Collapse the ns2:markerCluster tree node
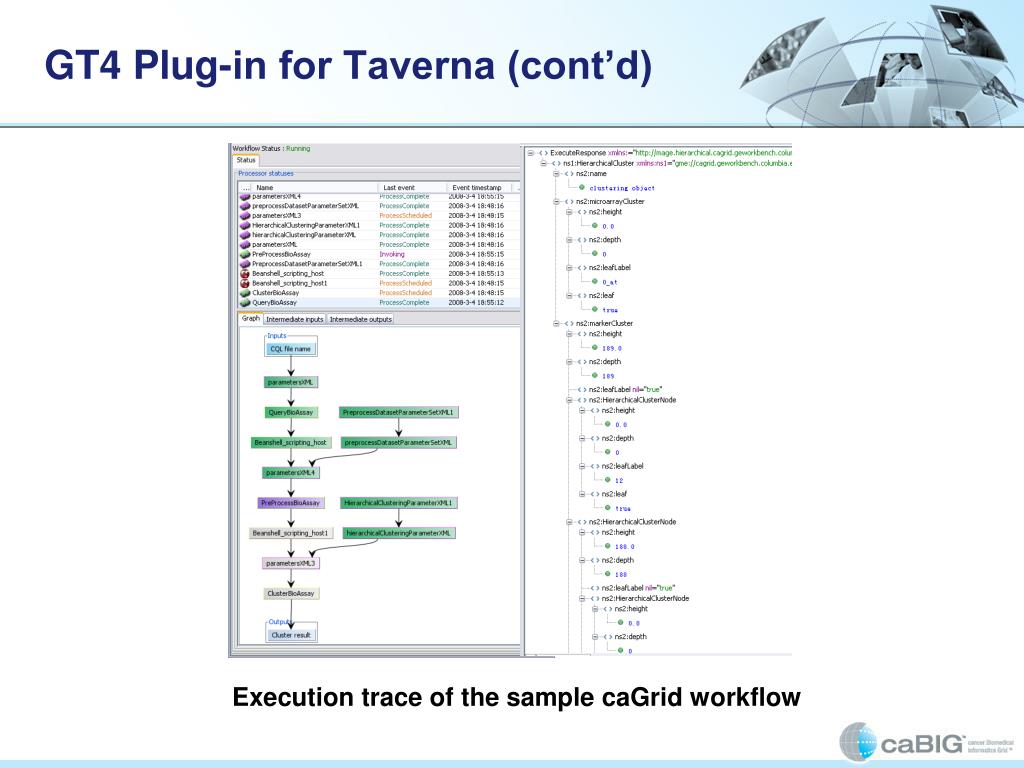Viewport: 1024px width, 768px height. (x=556, y=323)
